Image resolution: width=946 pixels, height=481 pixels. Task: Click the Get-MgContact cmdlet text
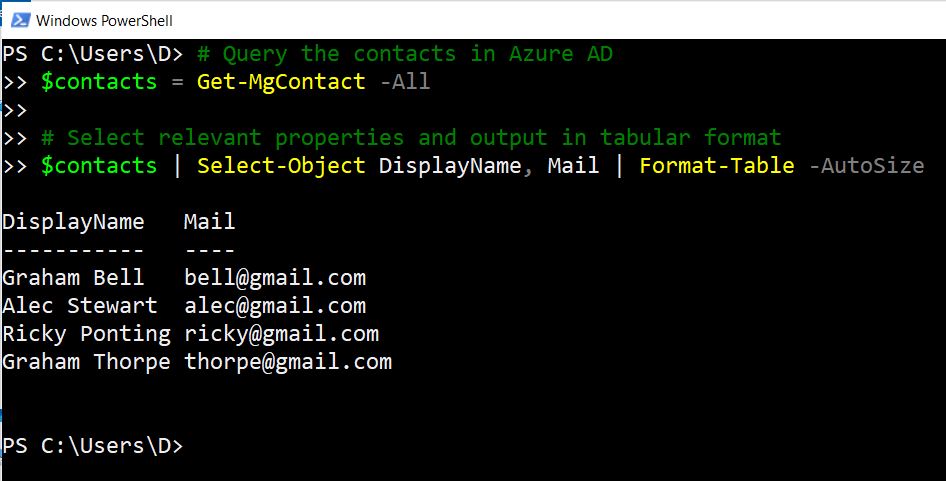(281, 81)
